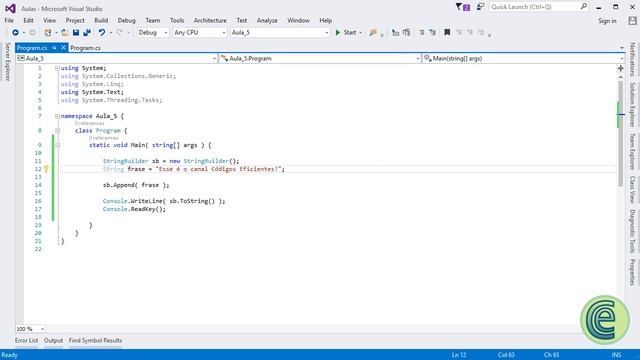This screenshot has width=640, height=360.
Task: Start debugging with the green Start button
Action: (x=346, y=32)
